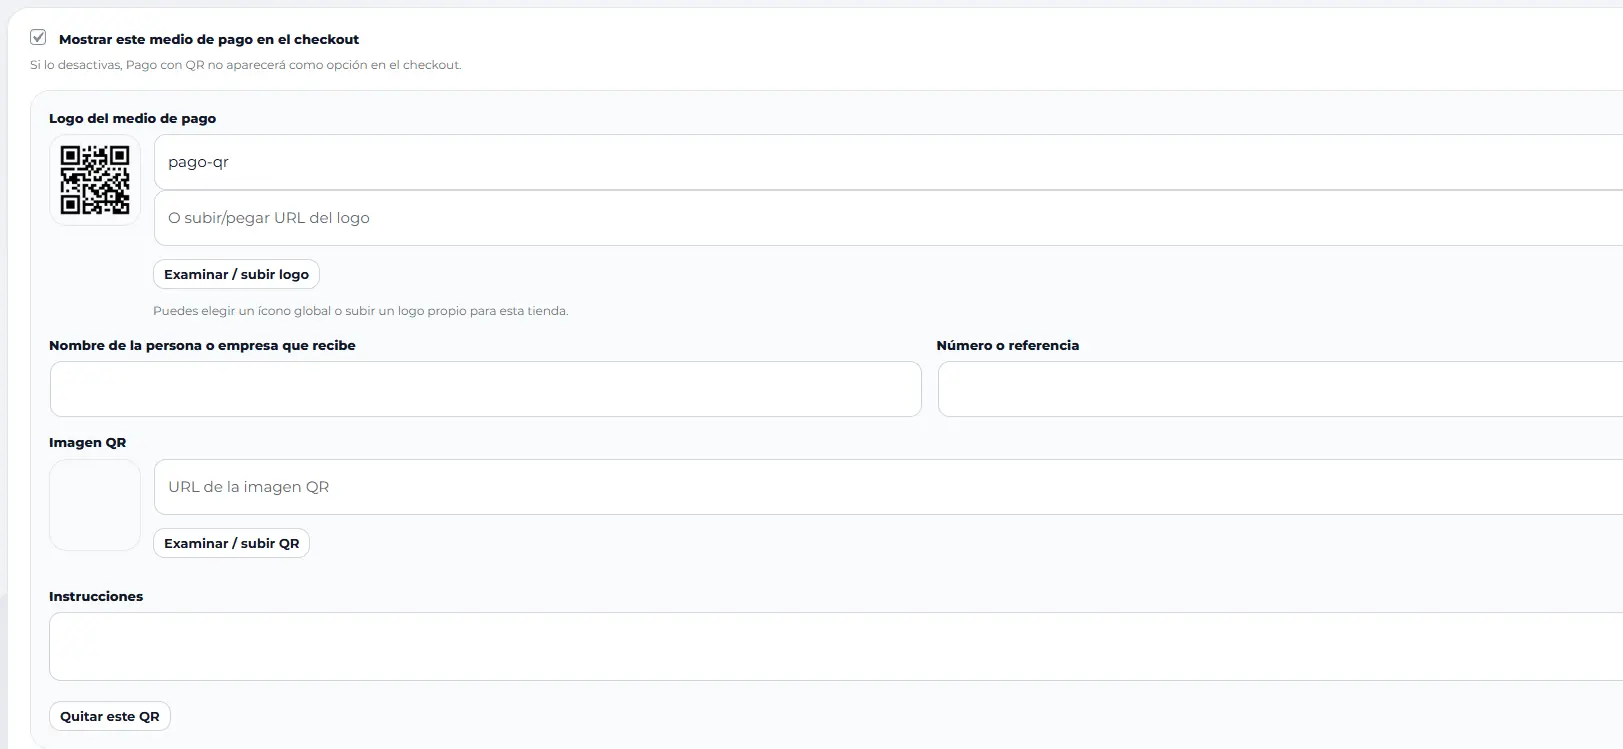Click the 'Nombre de la persona o empresa que recibe' label
Image resolution: width=1623 pixels, height=749 pixels.
tap(202, 345)
